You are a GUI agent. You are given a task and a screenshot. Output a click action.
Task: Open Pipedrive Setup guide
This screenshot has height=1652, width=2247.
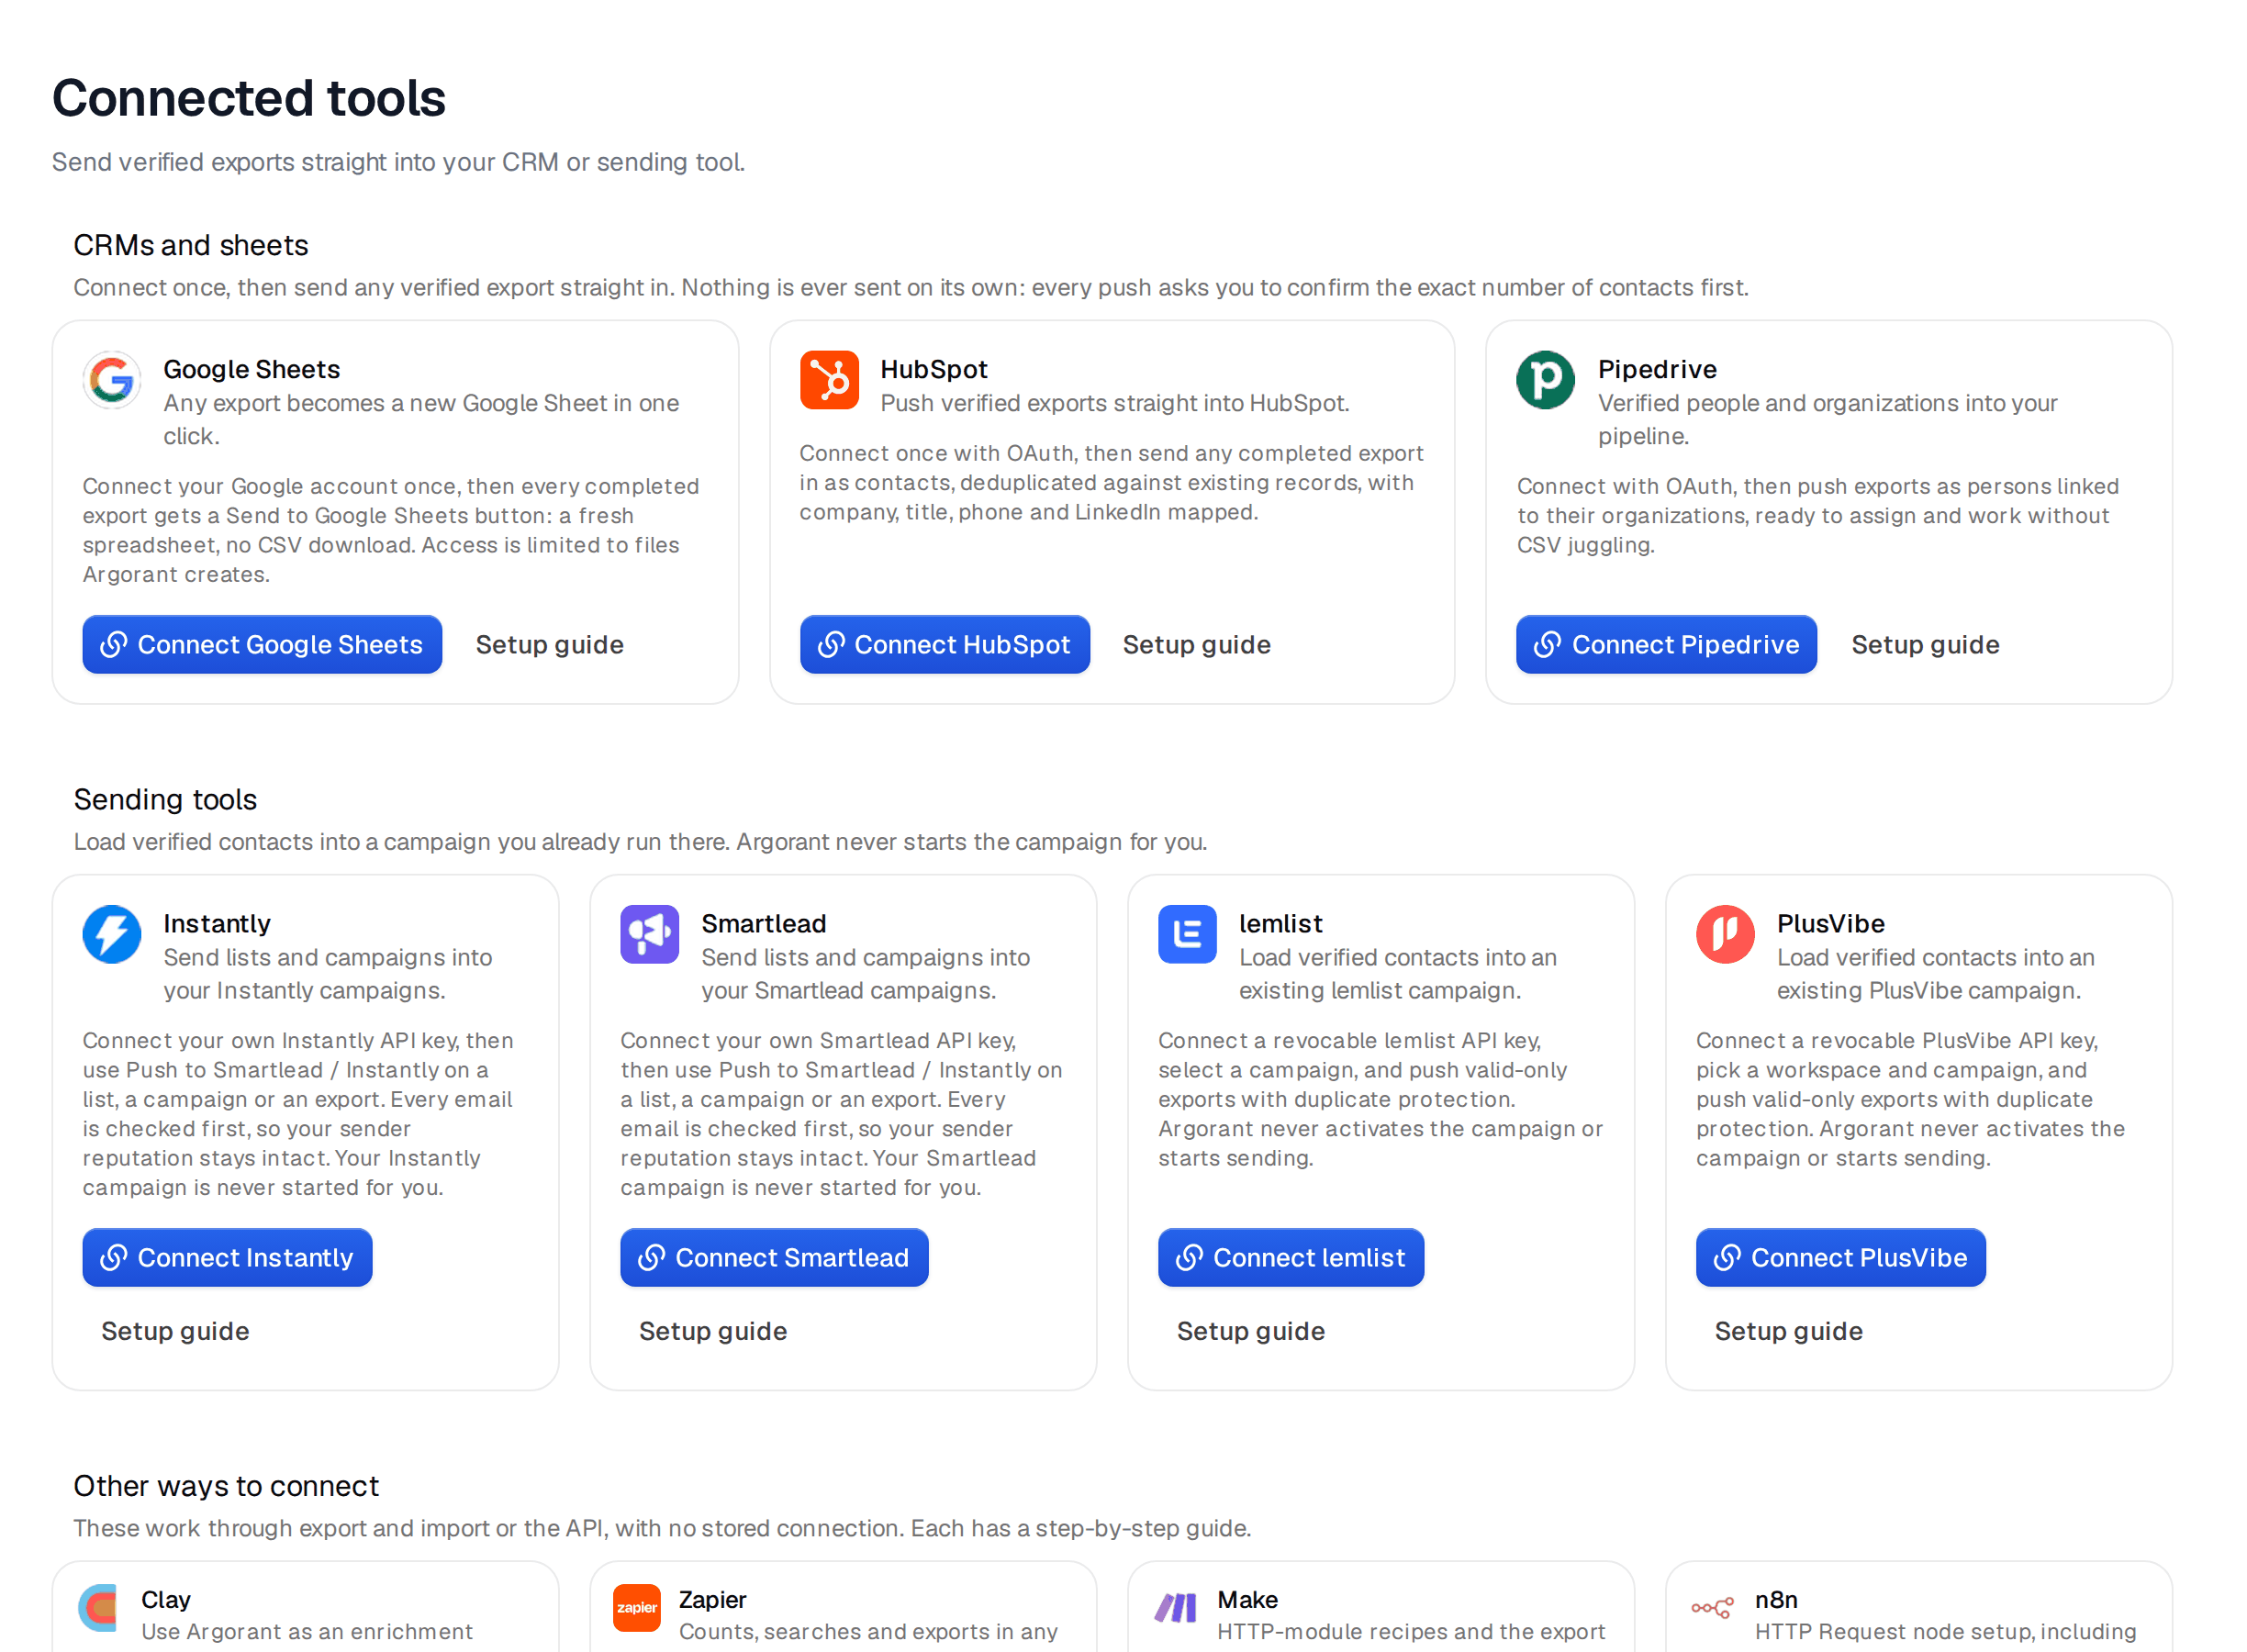pos(1926,645)
